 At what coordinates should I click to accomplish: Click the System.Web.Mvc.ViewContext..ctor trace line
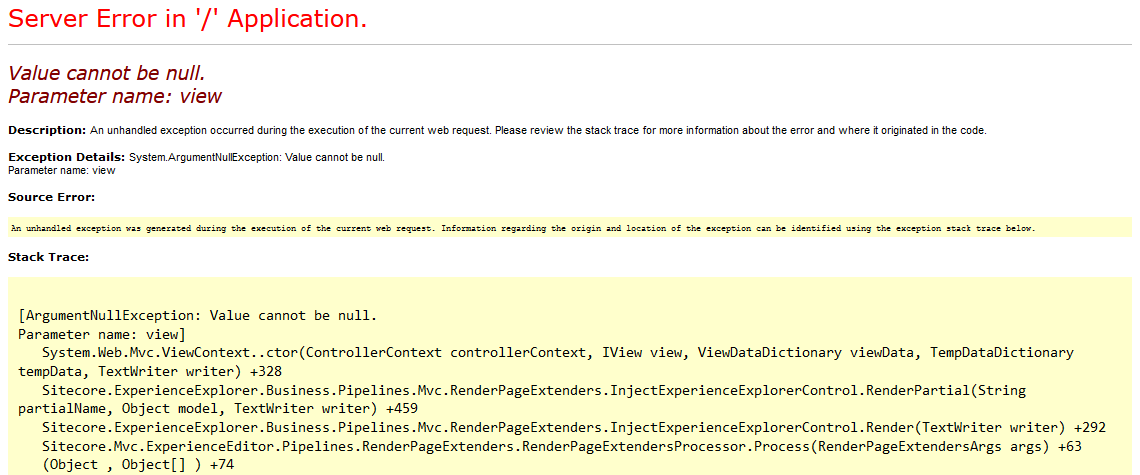click(x=558, y=353)
